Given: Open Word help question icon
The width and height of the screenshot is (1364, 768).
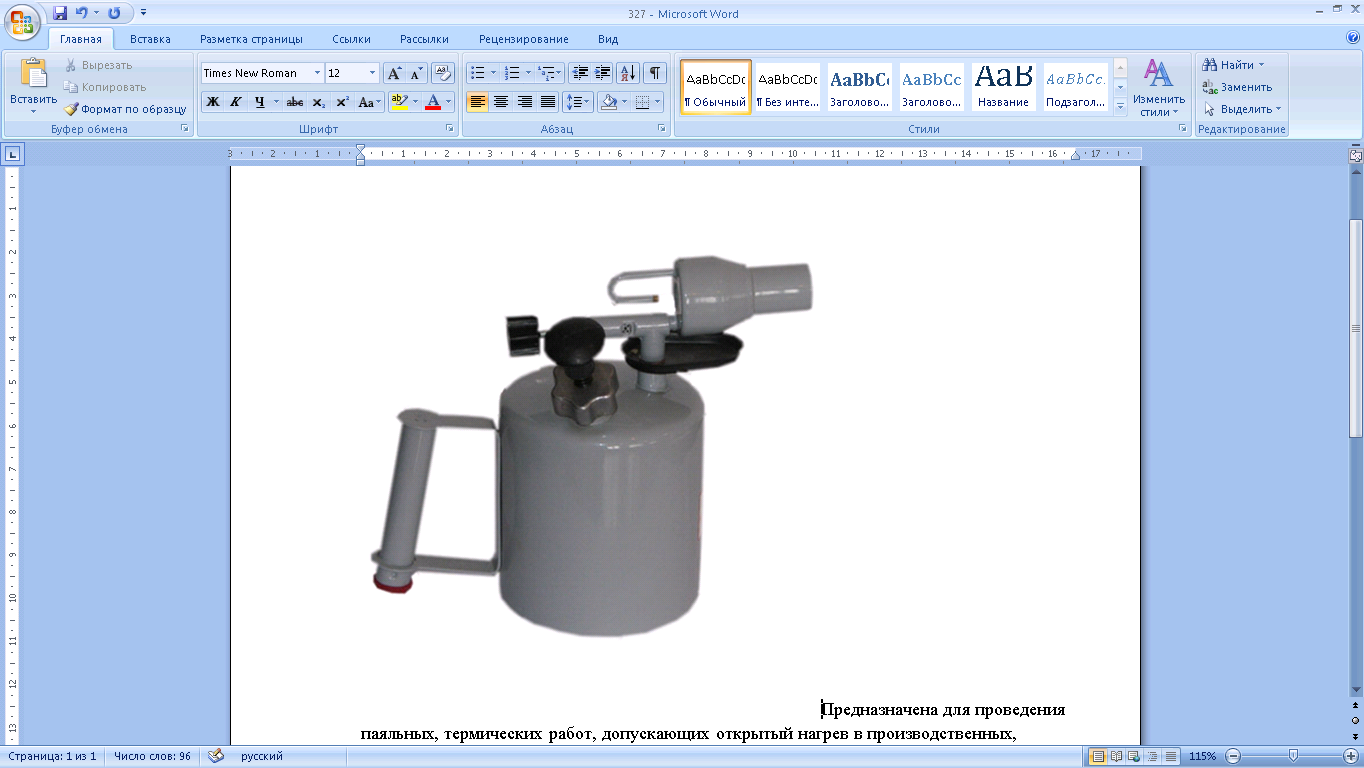Looking at the screenshot, I should (x=1353, y=38).
